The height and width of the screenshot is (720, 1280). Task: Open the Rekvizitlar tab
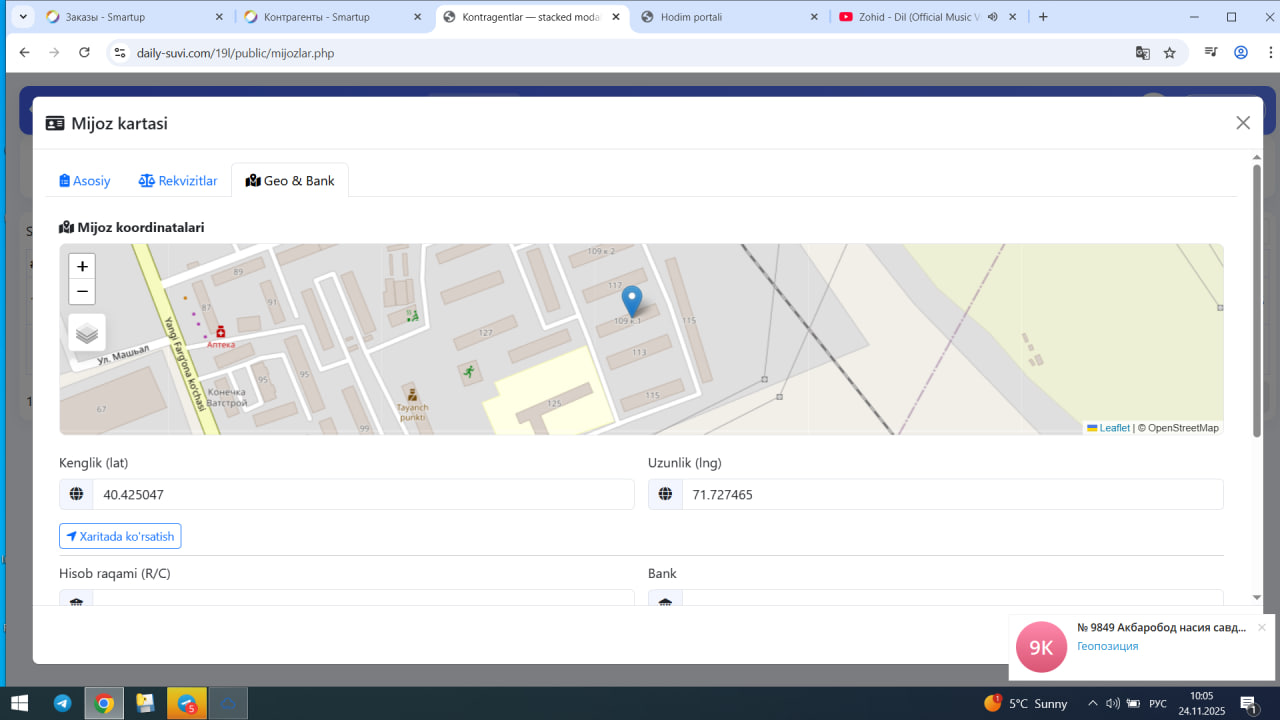coord(178,181)
